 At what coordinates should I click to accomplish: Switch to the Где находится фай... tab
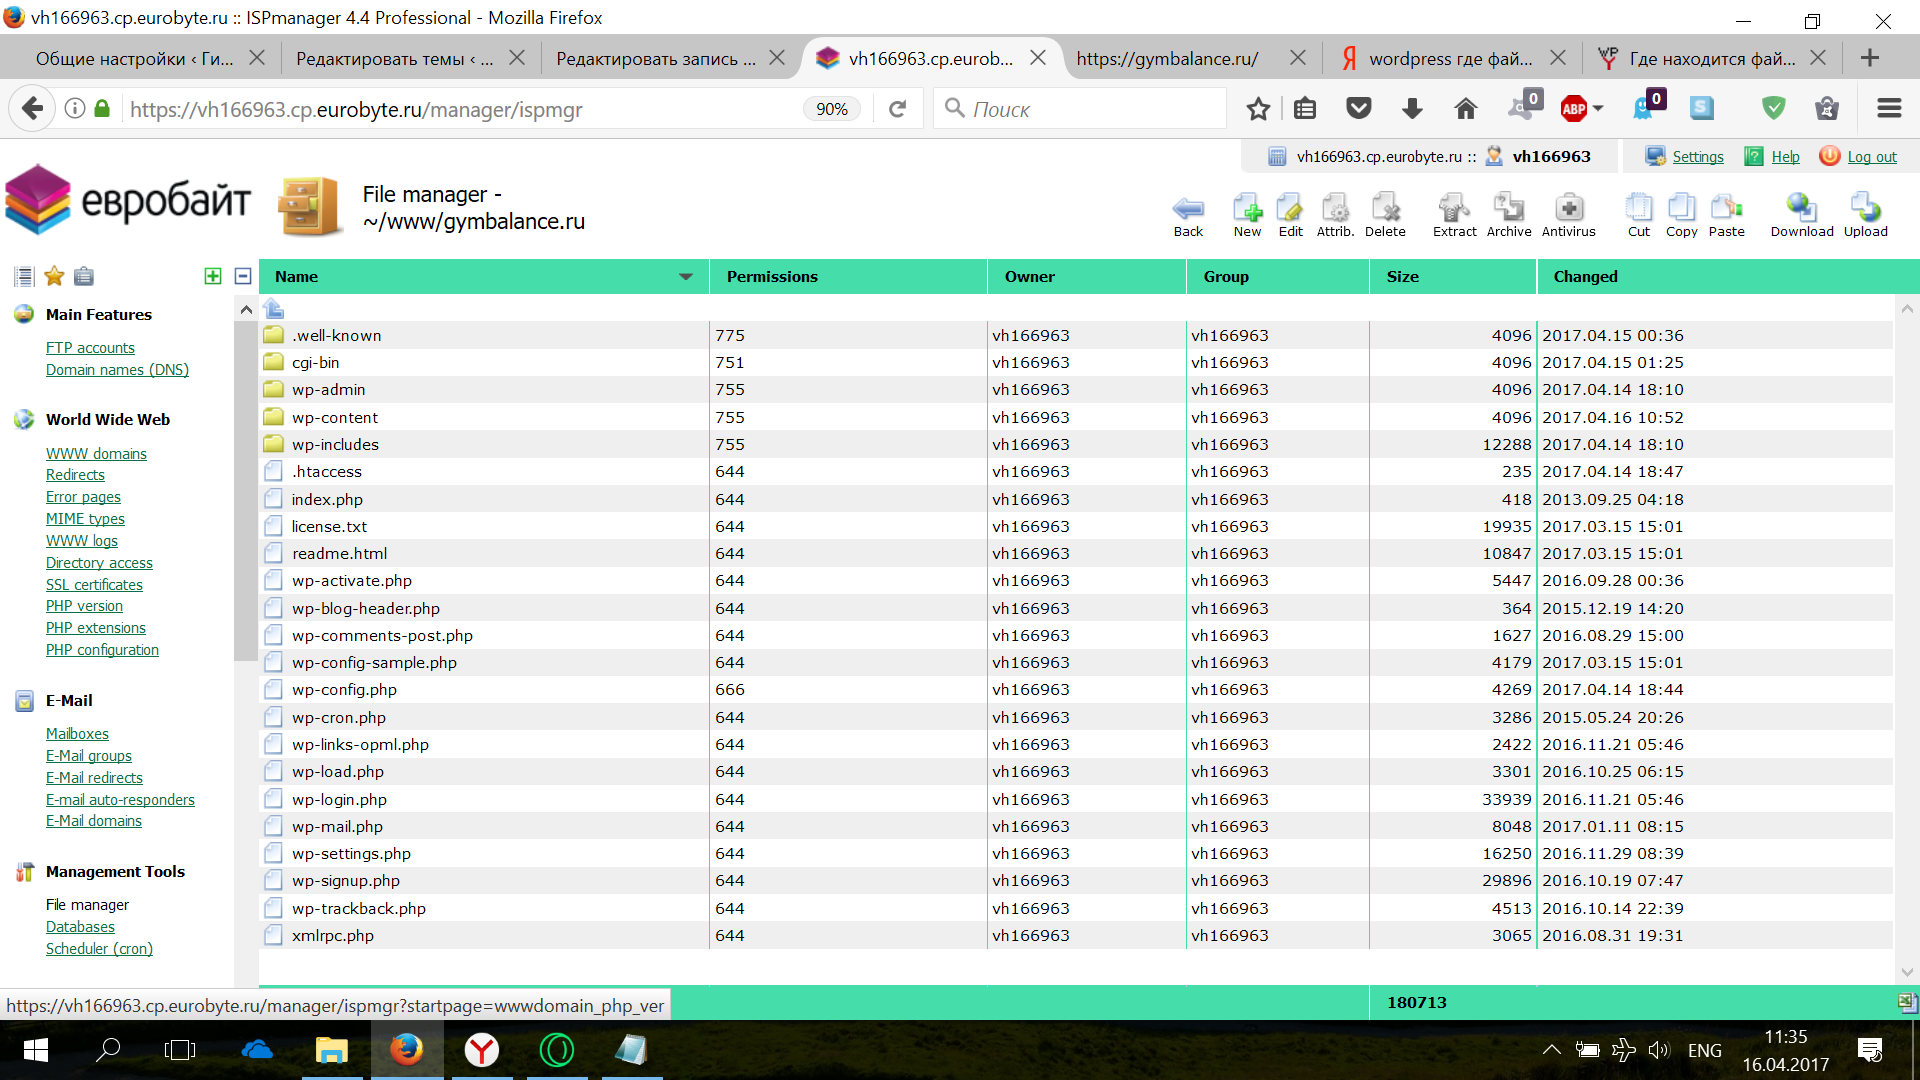pos(1712,59)
